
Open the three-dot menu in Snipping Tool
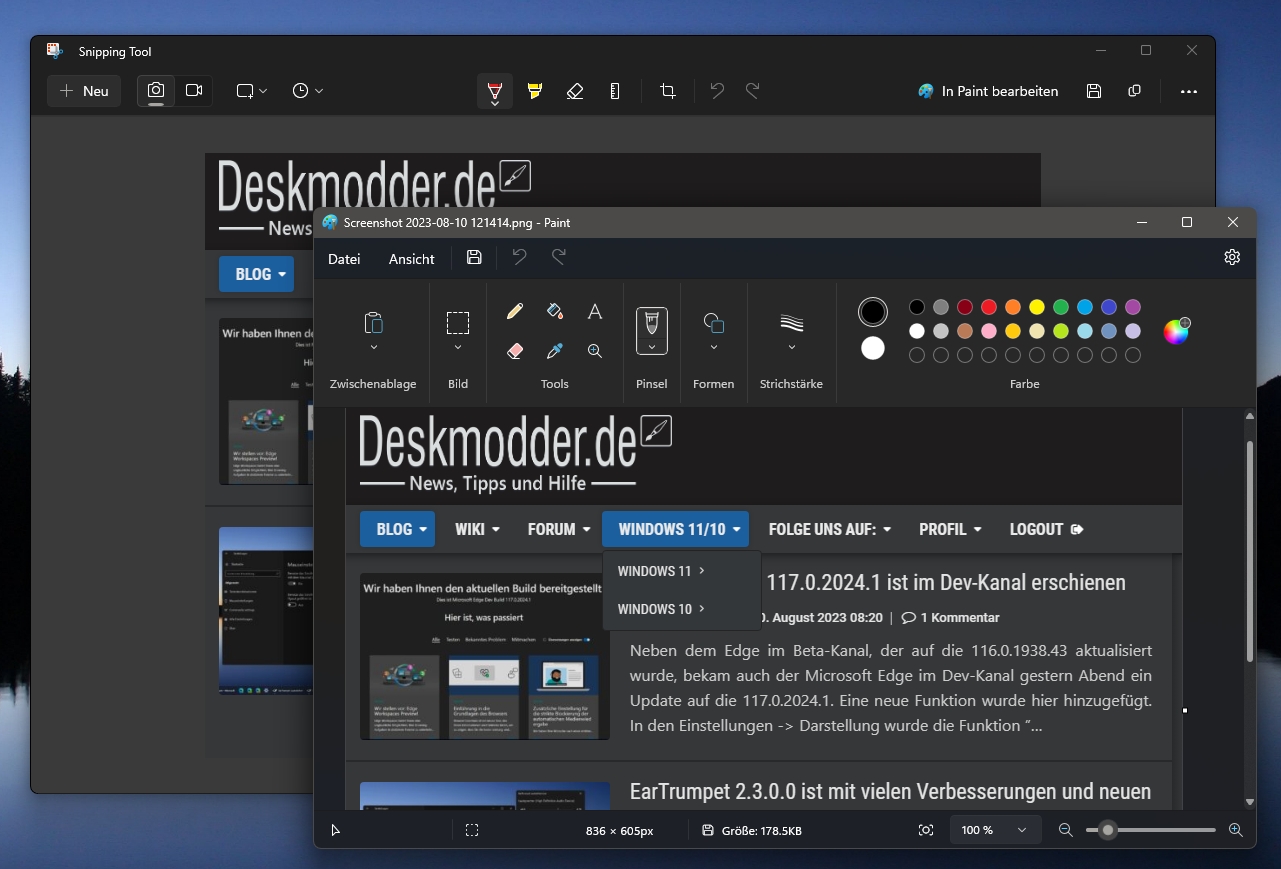click(1189, 91)
